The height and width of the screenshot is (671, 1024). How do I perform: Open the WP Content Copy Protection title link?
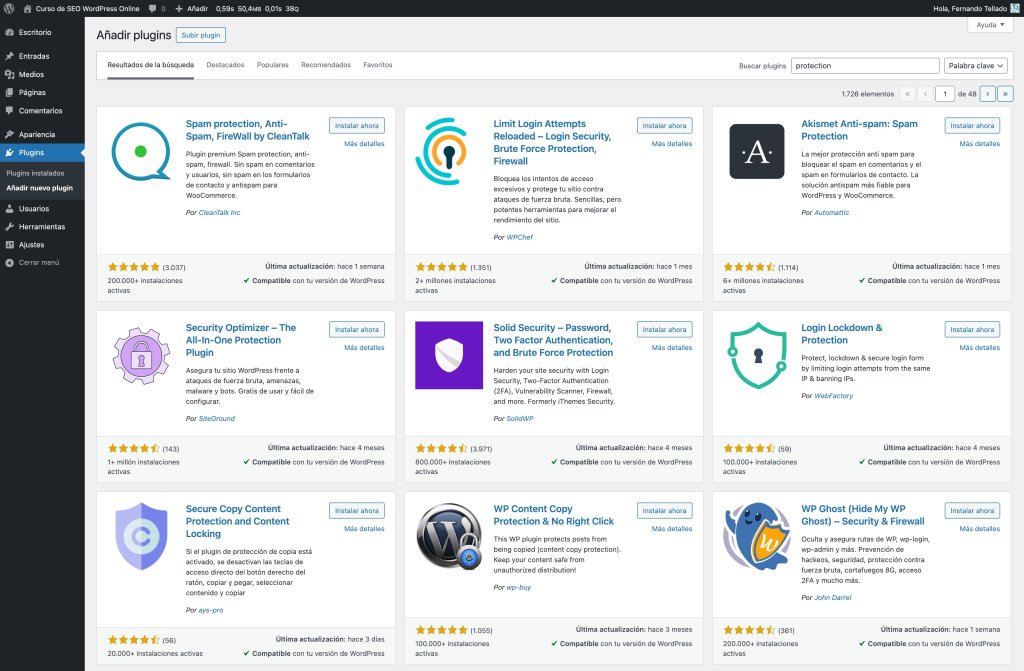[x=554, y=516]
